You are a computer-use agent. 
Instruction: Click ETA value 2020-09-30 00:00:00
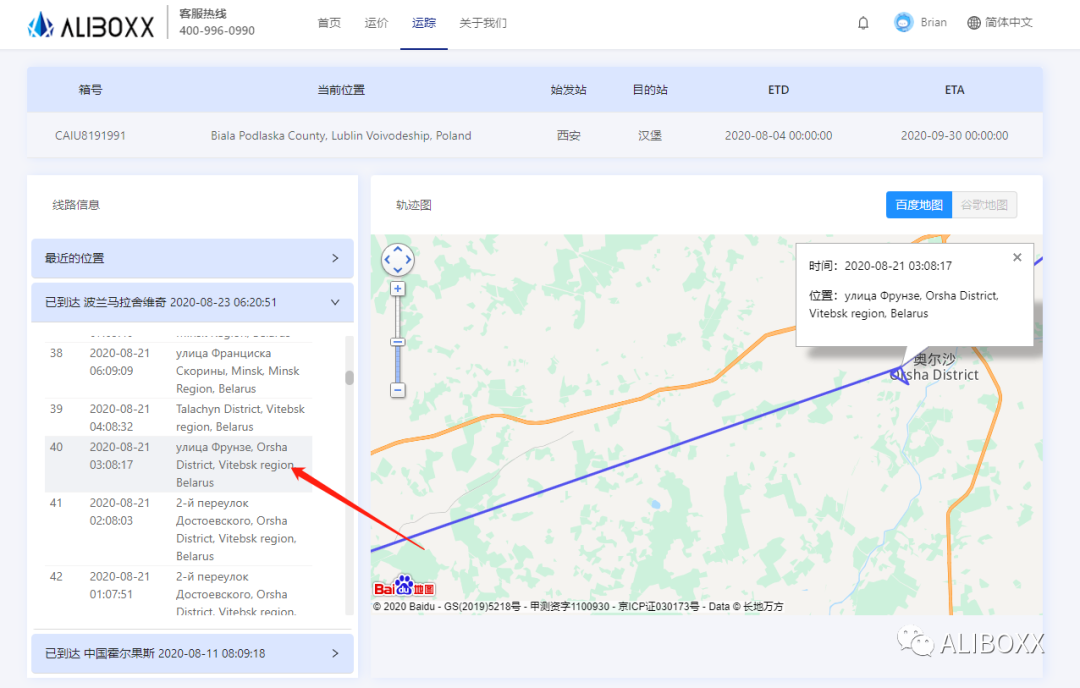955,136
